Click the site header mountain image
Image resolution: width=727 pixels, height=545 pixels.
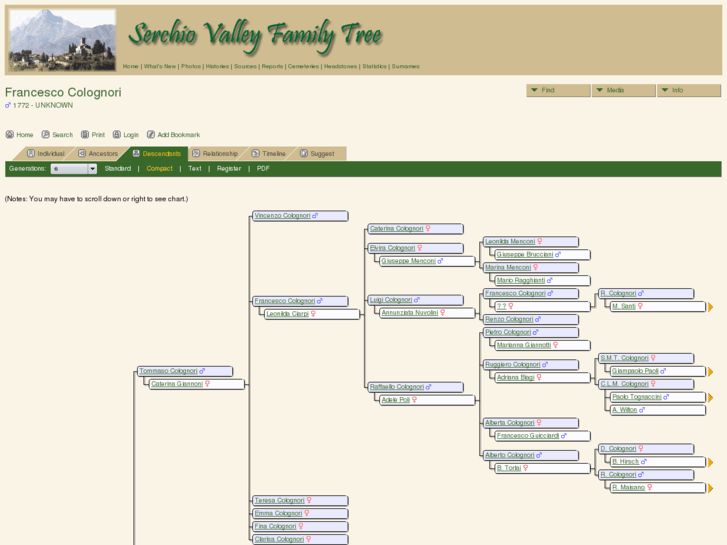[x=63, y=40]
